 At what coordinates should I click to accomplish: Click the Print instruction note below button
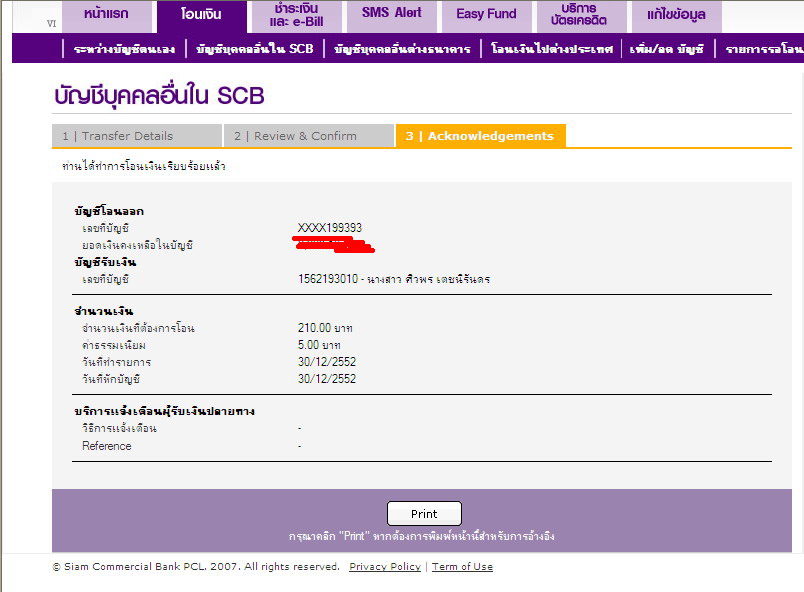(x=421, y=536)
